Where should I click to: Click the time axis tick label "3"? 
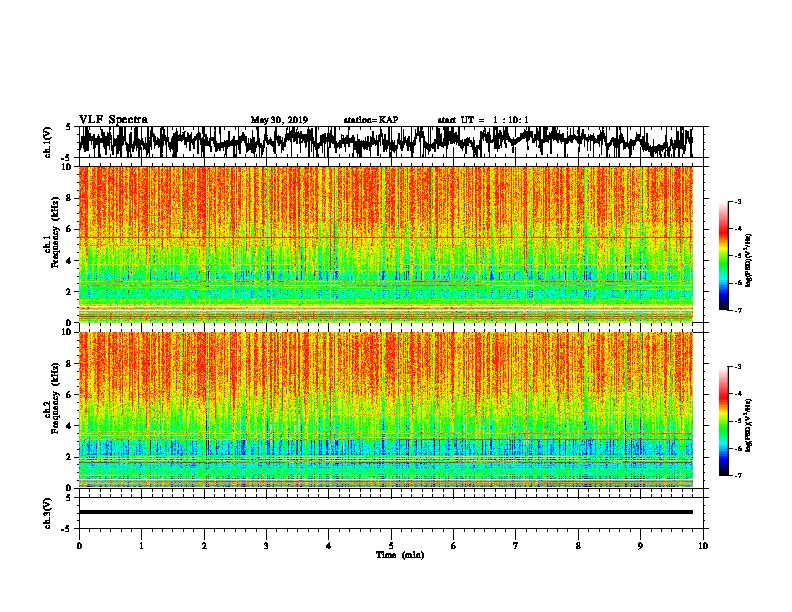(266, 545)
